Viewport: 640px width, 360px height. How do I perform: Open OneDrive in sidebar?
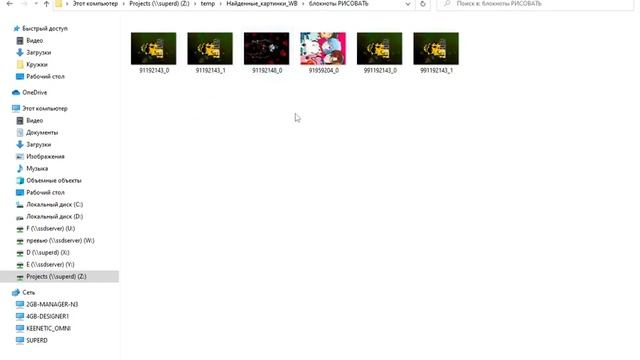(x=34, y=93)
